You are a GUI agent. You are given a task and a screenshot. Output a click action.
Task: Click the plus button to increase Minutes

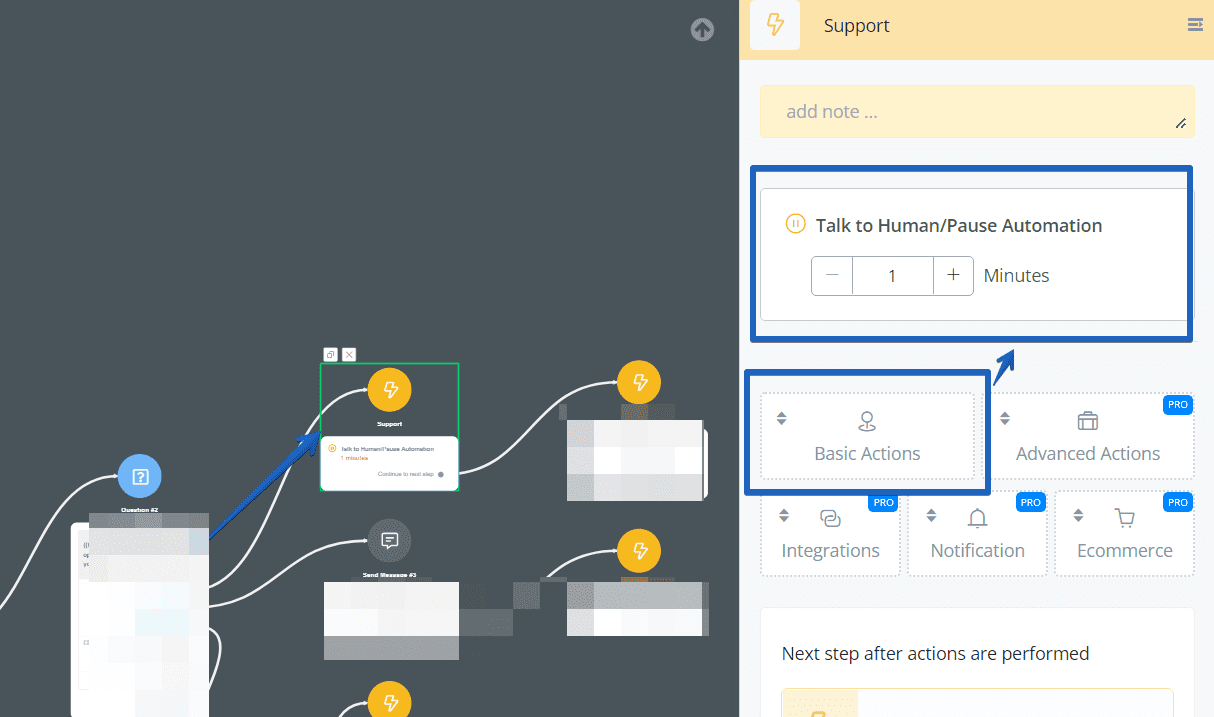pyautogui.click(x=953, y=275)
